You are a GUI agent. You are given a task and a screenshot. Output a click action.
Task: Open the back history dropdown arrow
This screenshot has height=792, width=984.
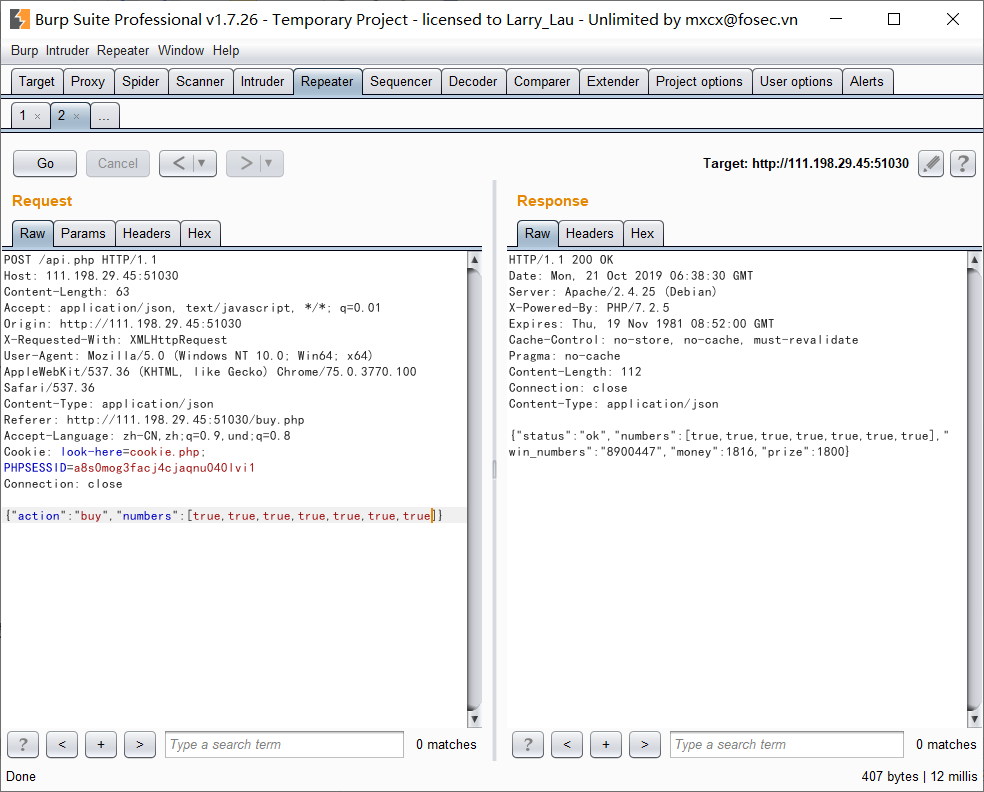click(x=202, y=164)
